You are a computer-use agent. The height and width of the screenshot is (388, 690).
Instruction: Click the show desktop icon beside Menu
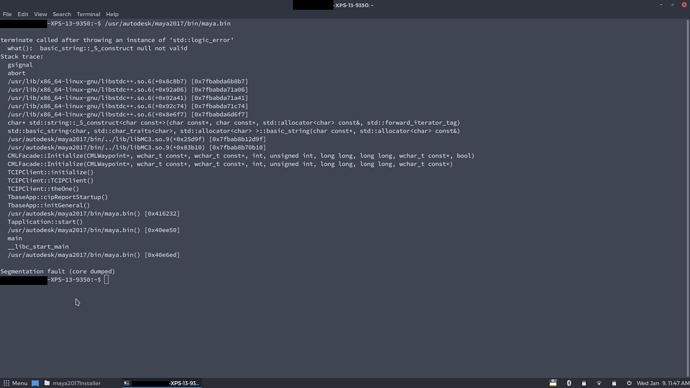[x=35, y=383]
